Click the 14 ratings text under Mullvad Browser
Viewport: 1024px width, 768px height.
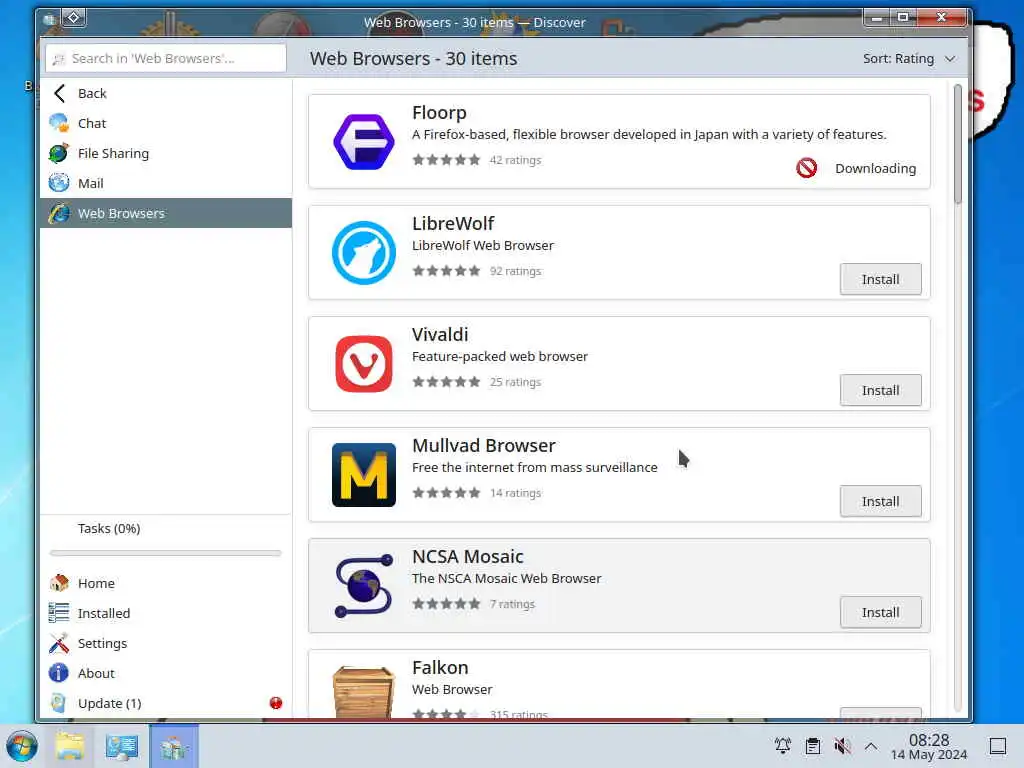(x=515, y=493)
